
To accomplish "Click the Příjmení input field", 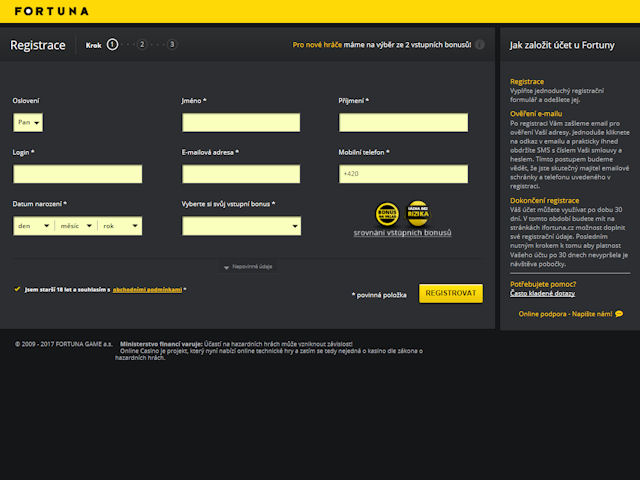I will tap(403, 122).
